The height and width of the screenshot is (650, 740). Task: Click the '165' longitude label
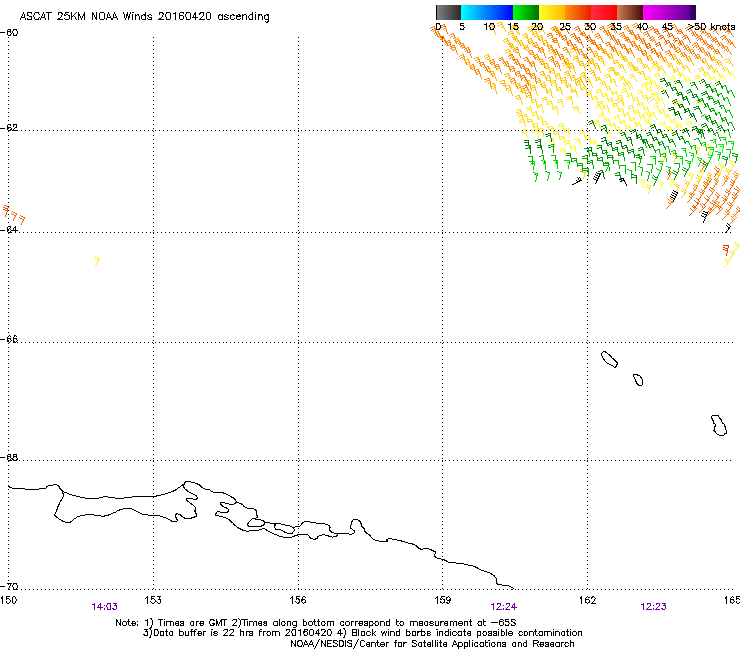coord(732,600)
